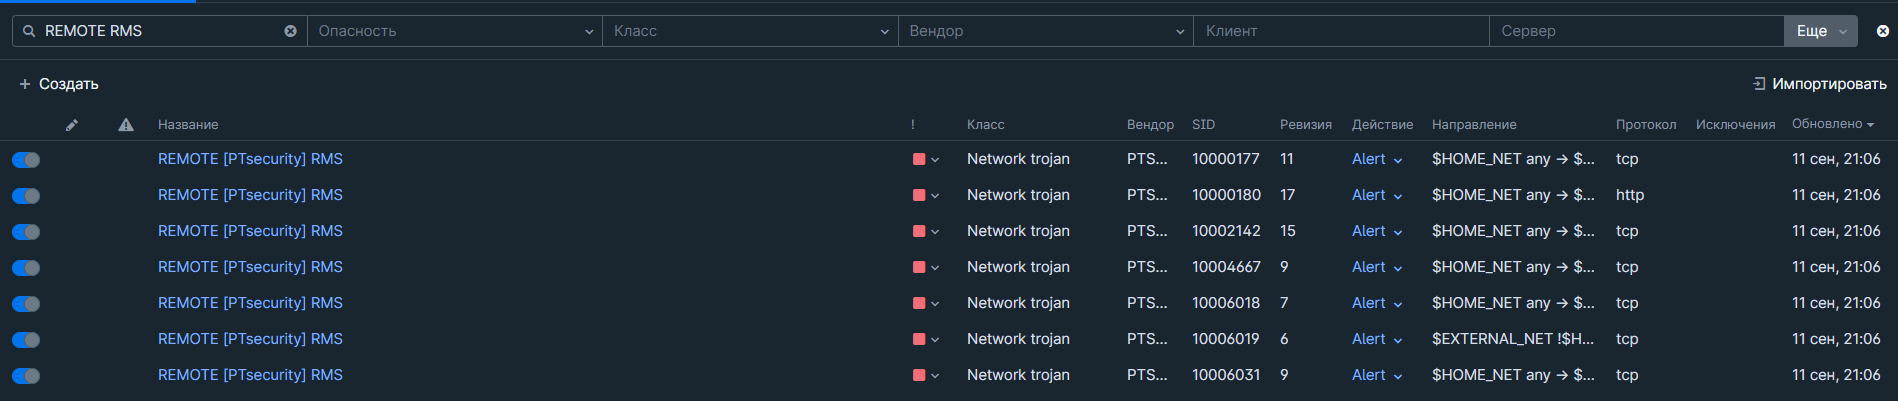
Task: Disable the rule with SID 10000177
Action: [x=26, y=160]
